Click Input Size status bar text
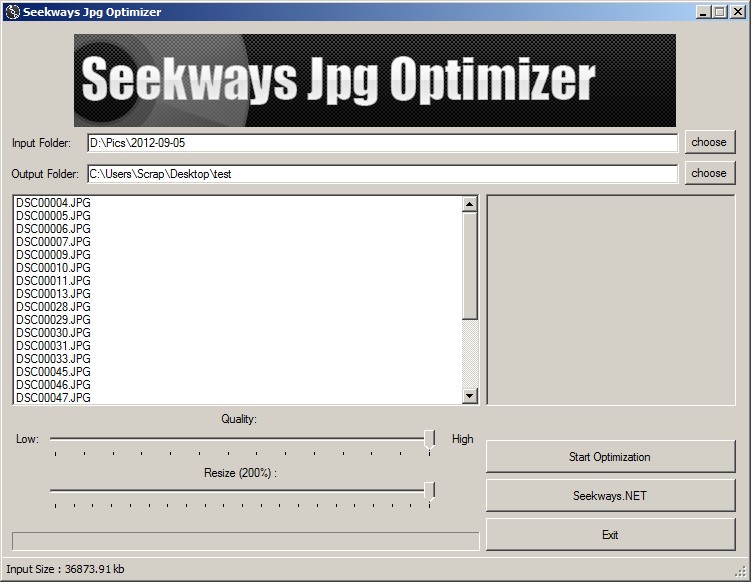 (65, 569)
